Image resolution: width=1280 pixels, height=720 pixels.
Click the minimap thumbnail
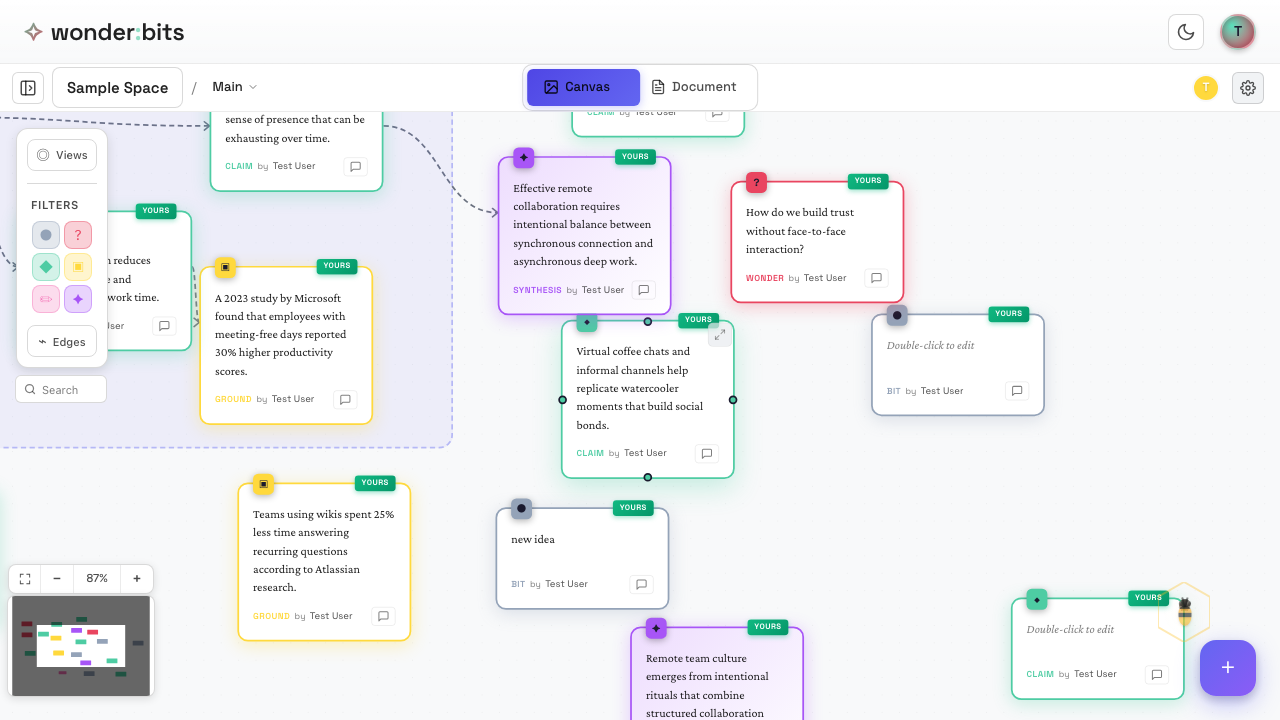[80, 645]
